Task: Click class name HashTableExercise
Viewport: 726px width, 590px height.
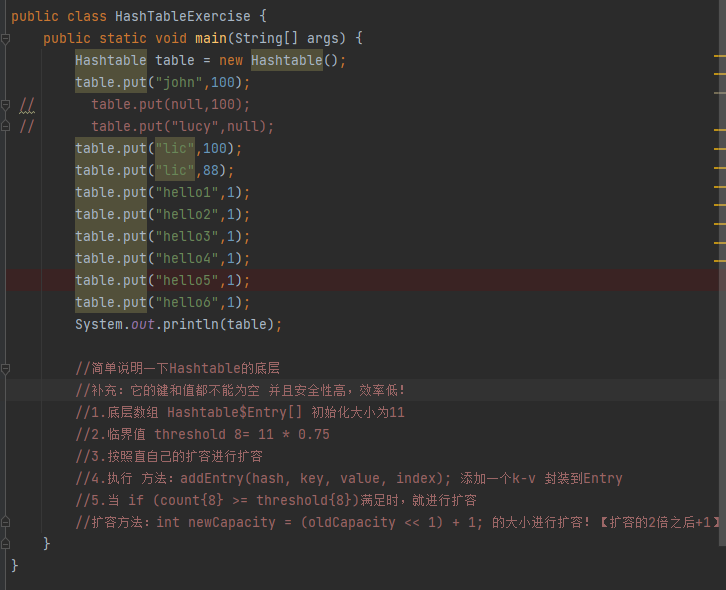Action: click(x=182, y=17)
